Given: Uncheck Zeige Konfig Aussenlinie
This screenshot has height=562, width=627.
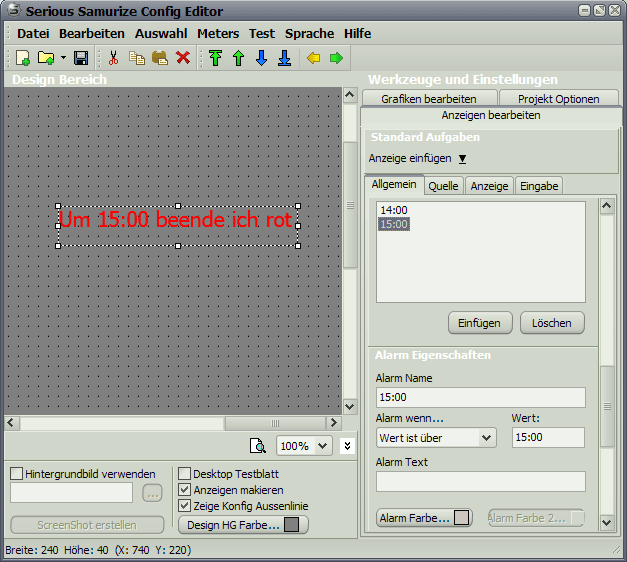Looking at the screenshot, I should 184,506.
